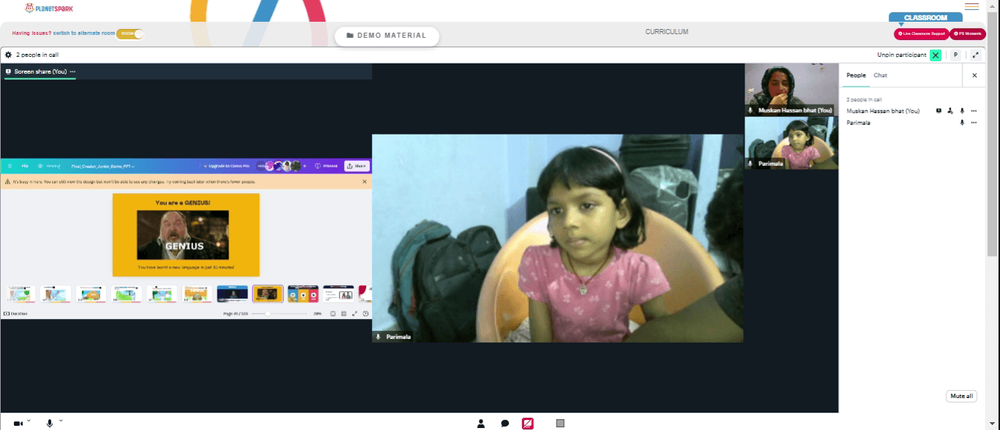Click the GENIUS gif on the slide
Viewport: 1000px width, 430px height.
click(x=183, y=235)
